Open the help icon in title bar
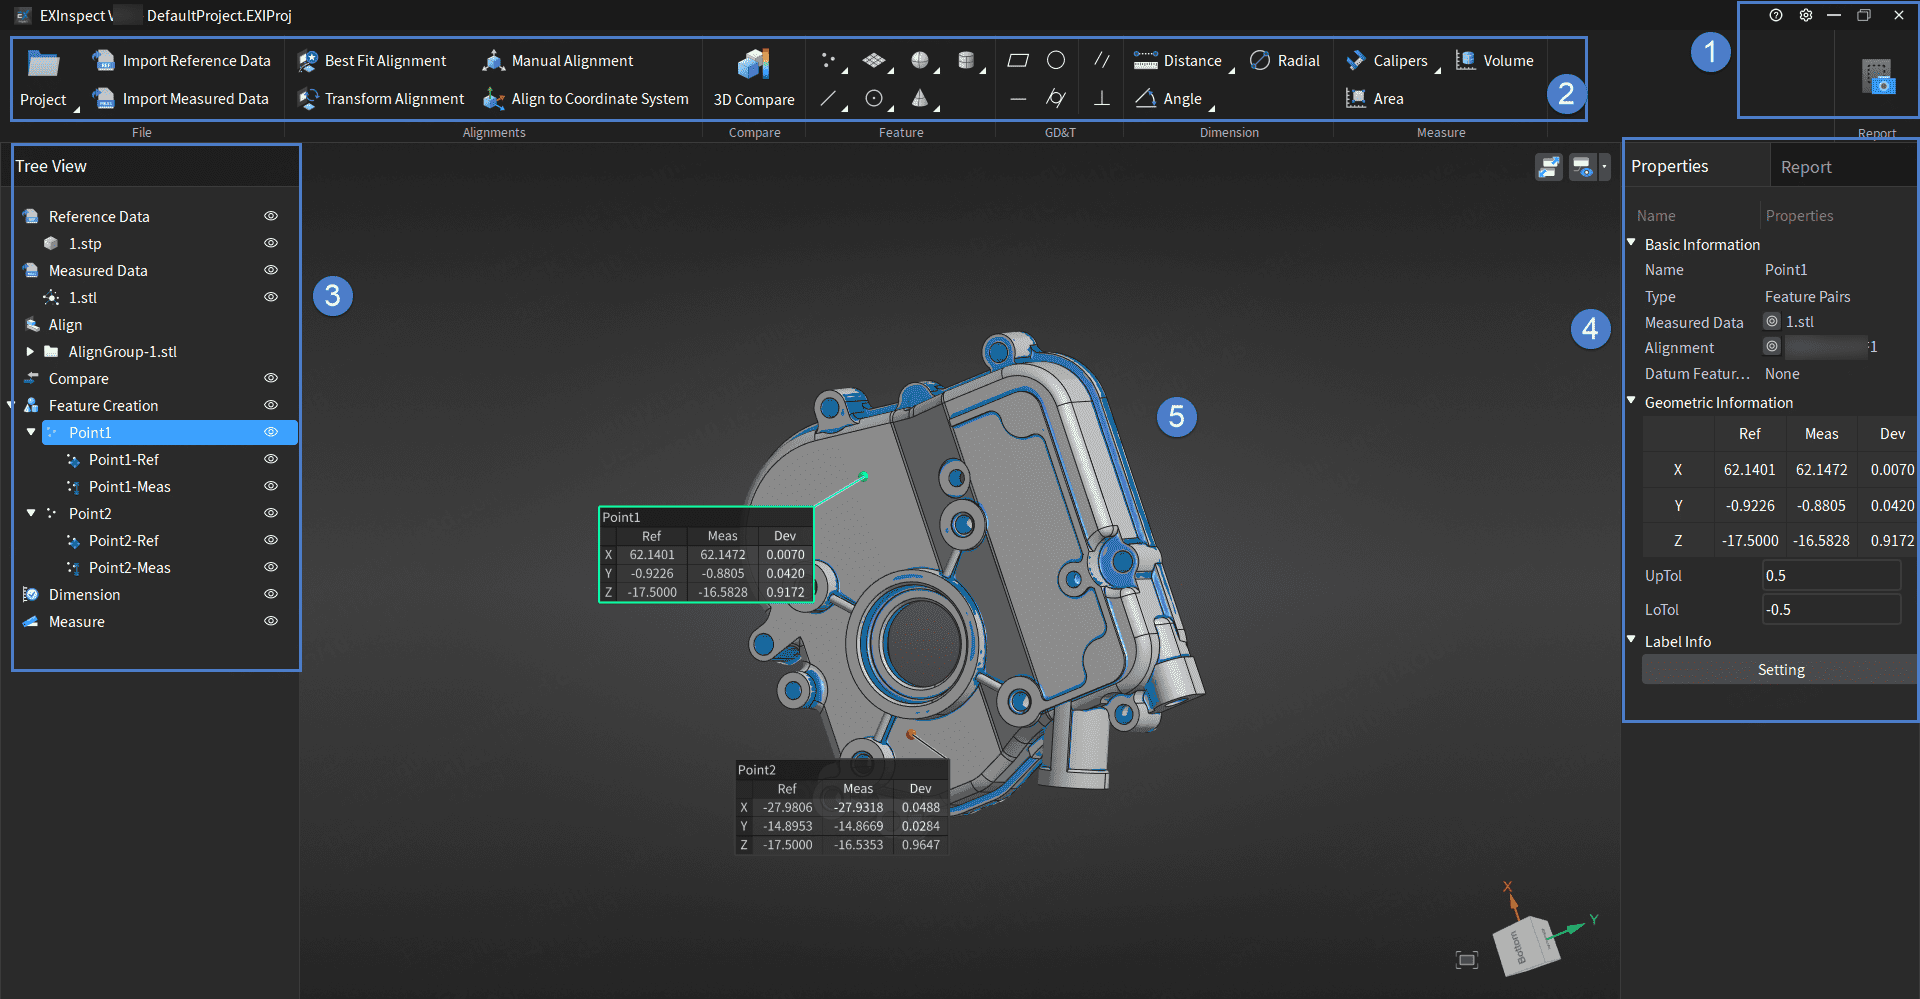This screenshot has height=999, width=1920. (x=1776, y=15)
